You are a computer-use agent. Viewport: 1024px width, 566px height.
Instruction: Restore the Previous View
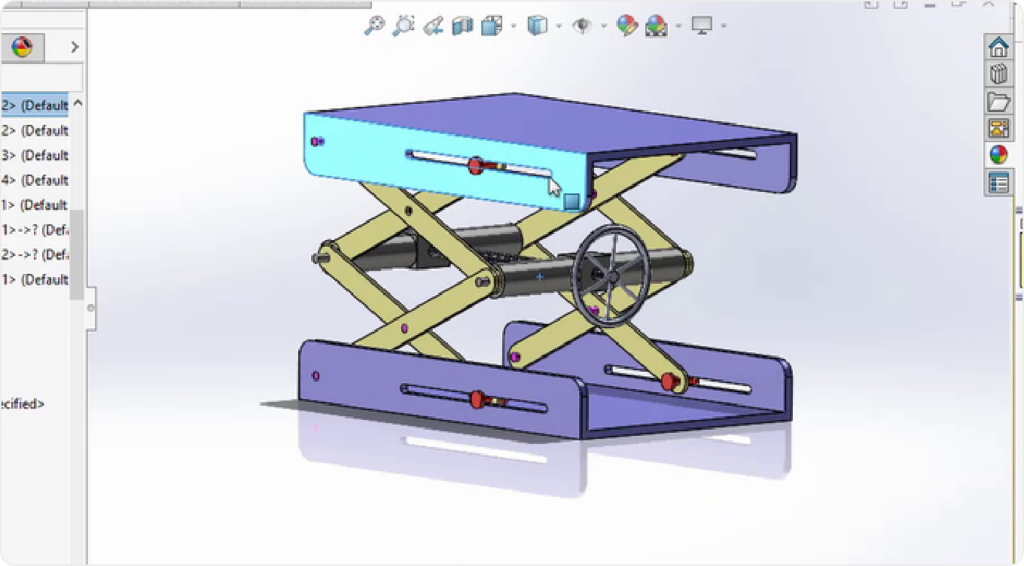click(433, 26)
